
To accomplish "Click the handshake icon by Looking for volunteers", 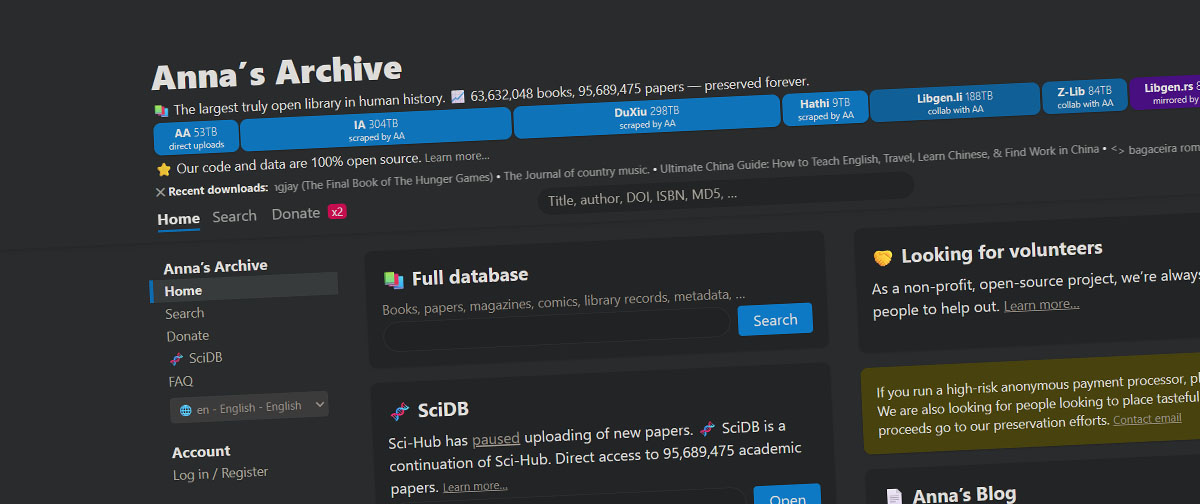I will click(883, 258).
